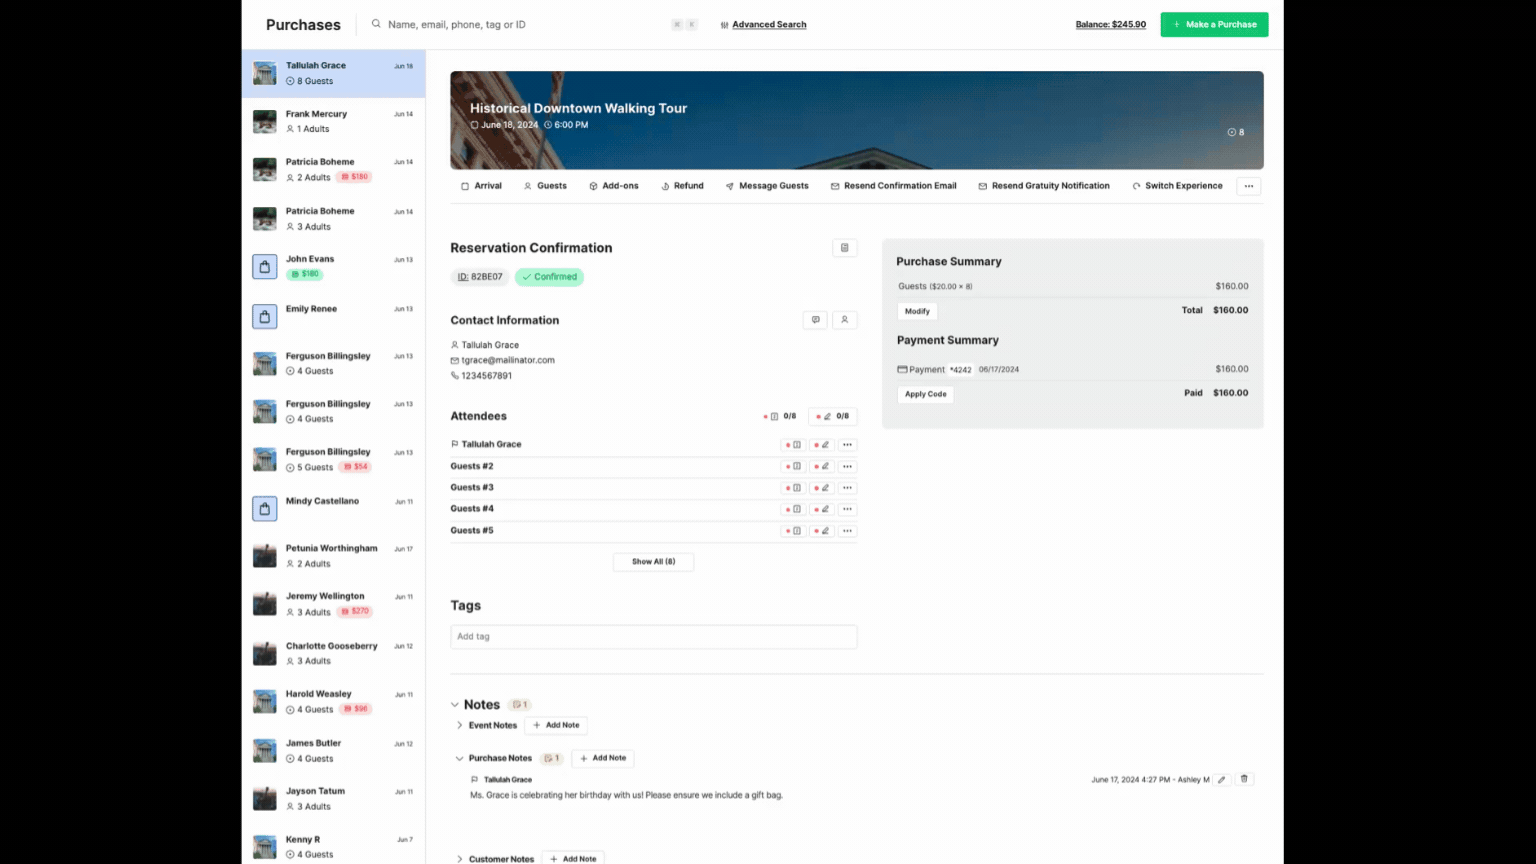Image resolution: width=1536 pixels, height=864 pixels.
Task: Add a note under Purchase Notes
Action: 603,758
